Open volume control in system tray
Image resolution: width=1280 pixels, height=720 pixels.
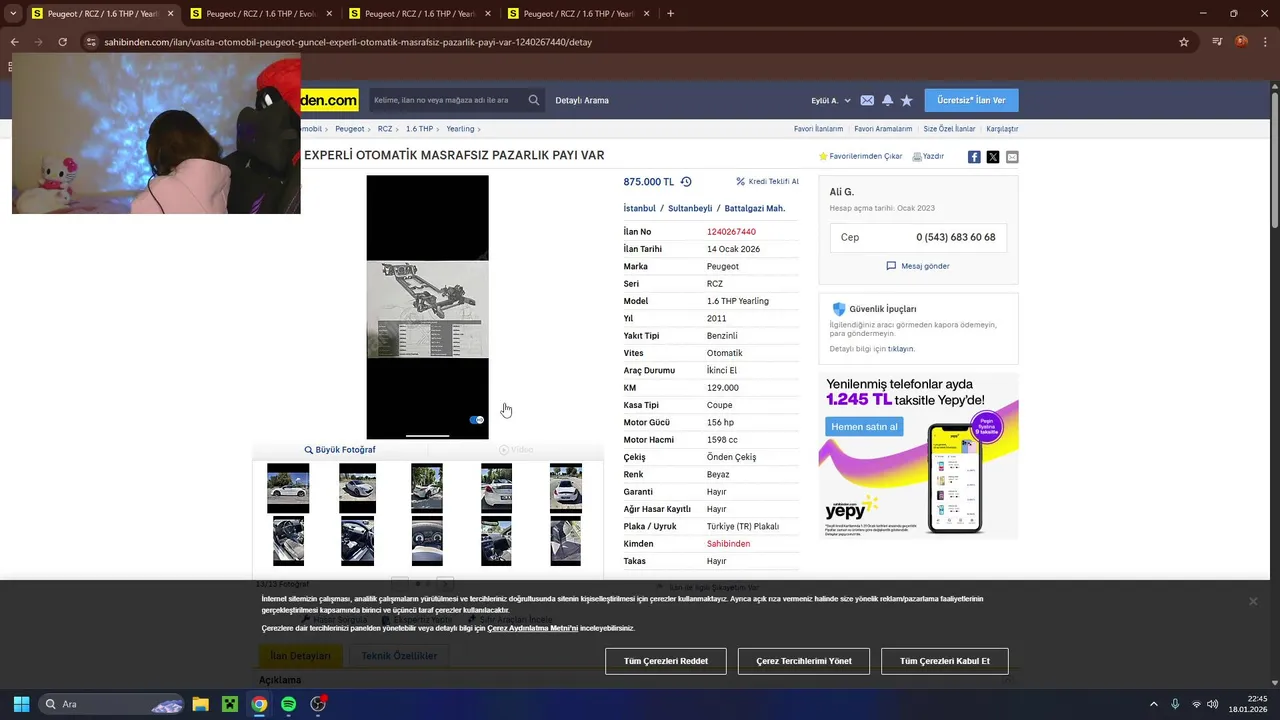pyautogui.click(x=1212, y=704)
